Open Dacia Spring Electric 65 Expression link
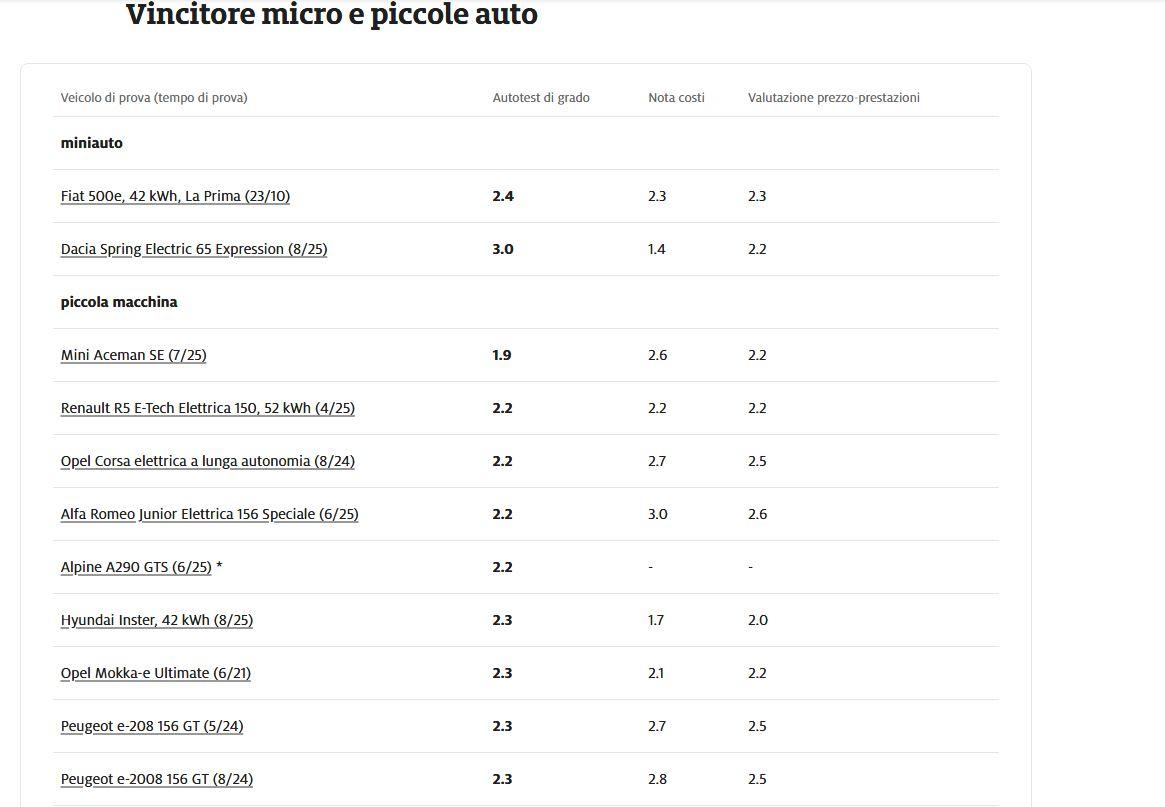The width and height of the screenshot is (1165, 807). pos(194,249)
